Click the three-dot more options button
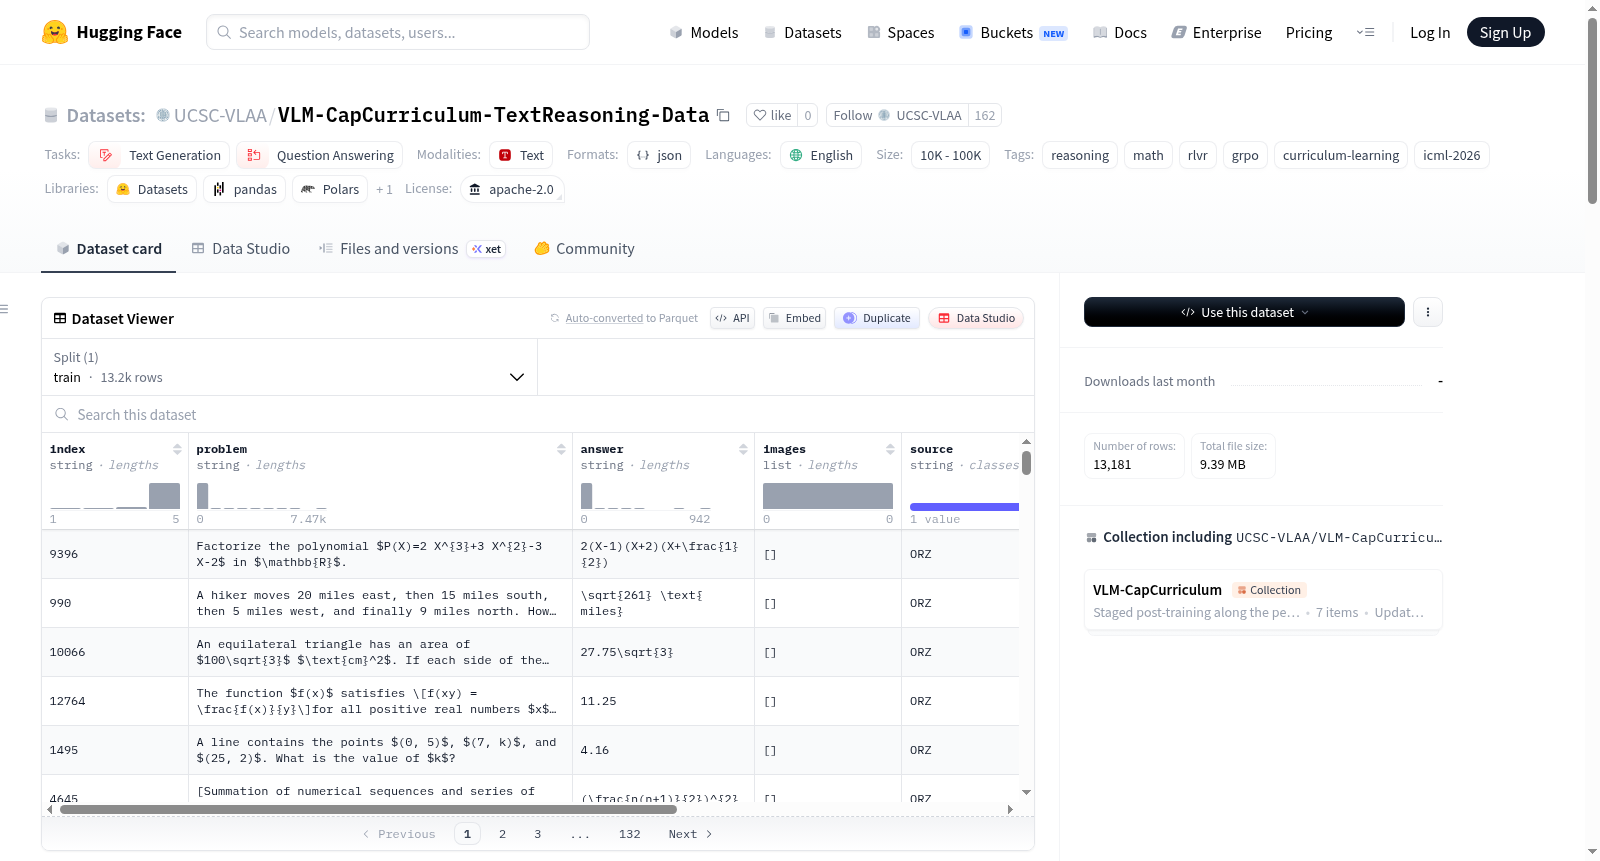Image resolution: width=1600 pixels, height=861 pixels. click(x=1427, y=312)
